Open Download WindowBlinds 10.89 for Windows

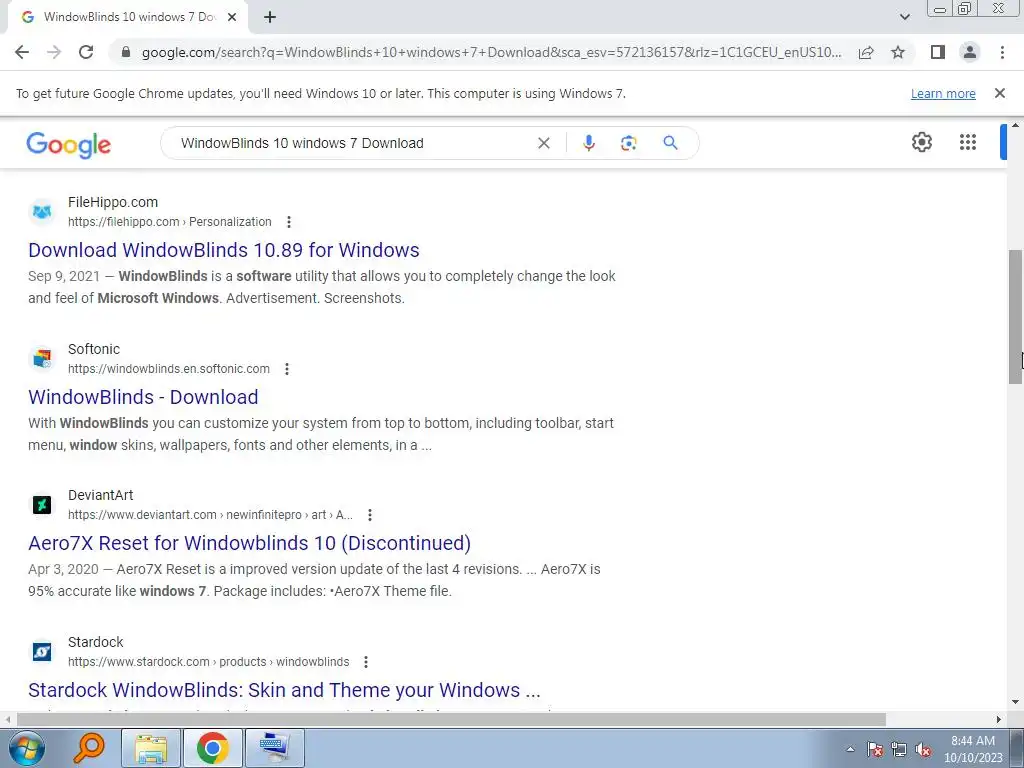223,250
